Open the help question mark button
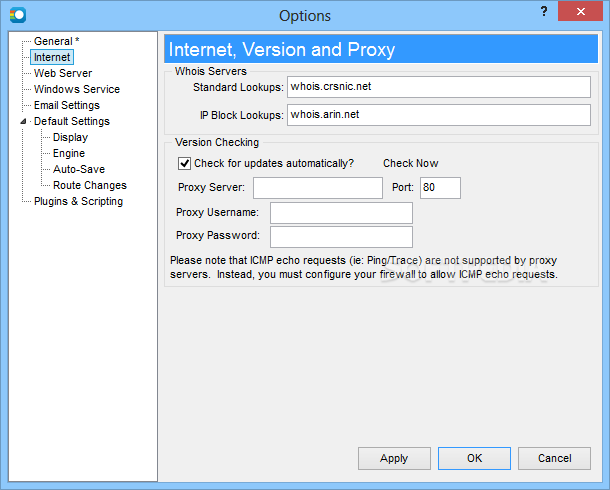 click(x=544, y=12)
